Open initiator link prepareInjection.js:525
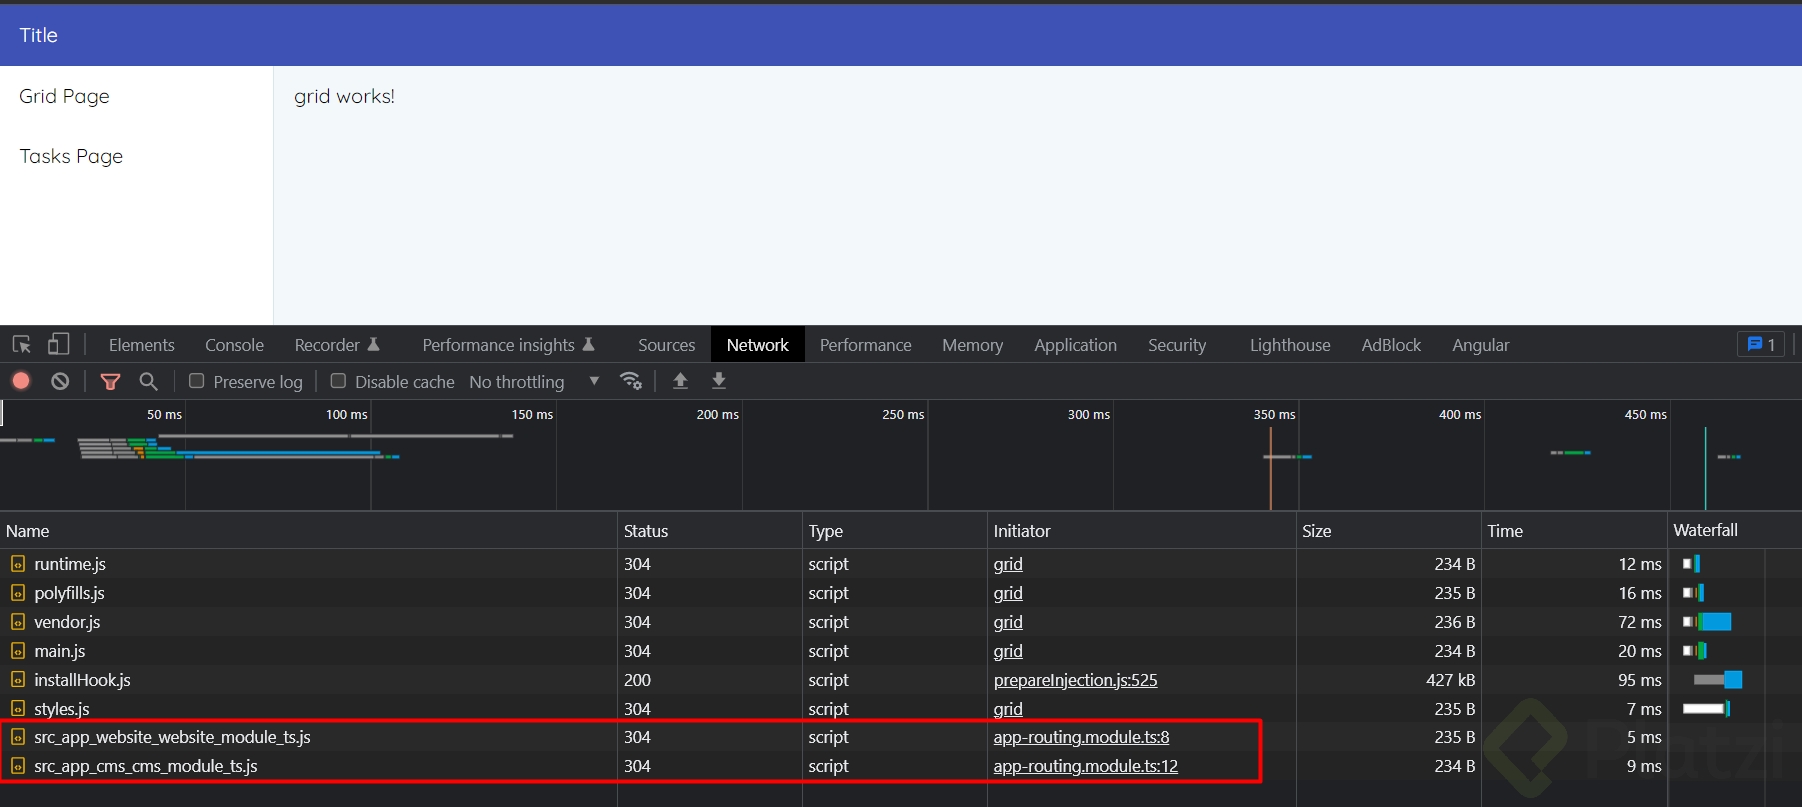 point(1075,680)
